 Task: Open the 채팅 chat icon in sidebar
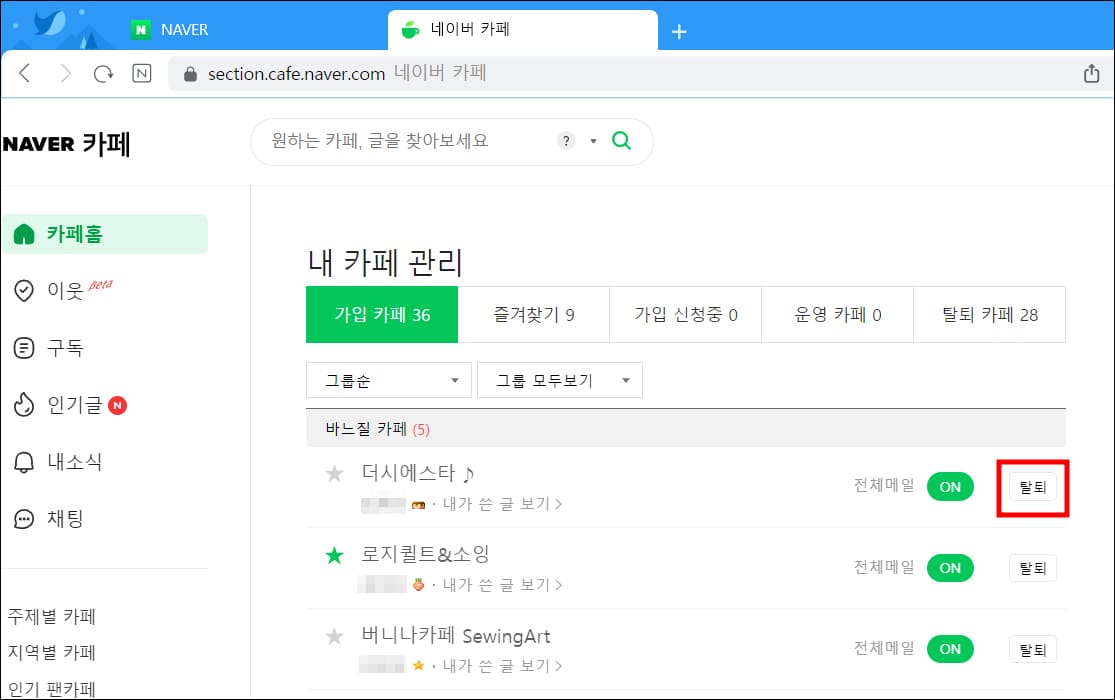(22, 519)
